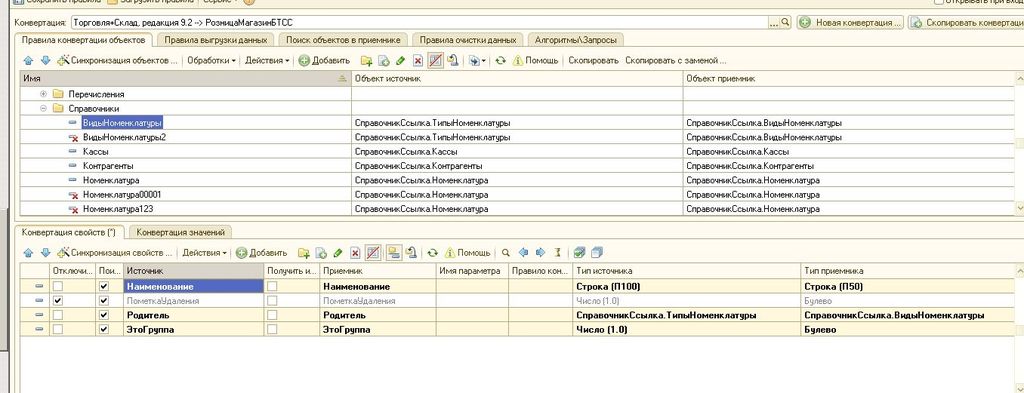Edit property with pencil icon, lower toolbar
Screen dimensions: 1024x393
[338, 253]
